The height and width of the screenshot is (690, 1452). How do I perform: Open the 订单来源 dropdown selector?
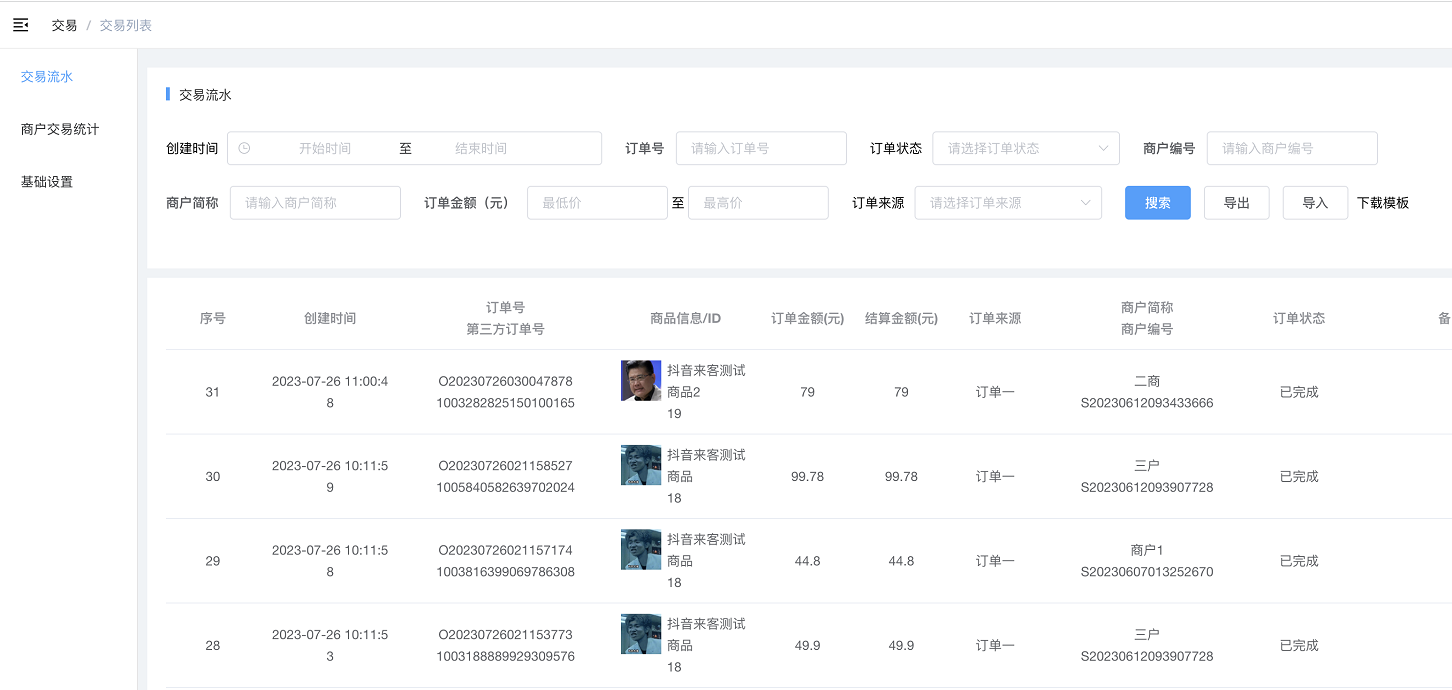(1008, 203)
